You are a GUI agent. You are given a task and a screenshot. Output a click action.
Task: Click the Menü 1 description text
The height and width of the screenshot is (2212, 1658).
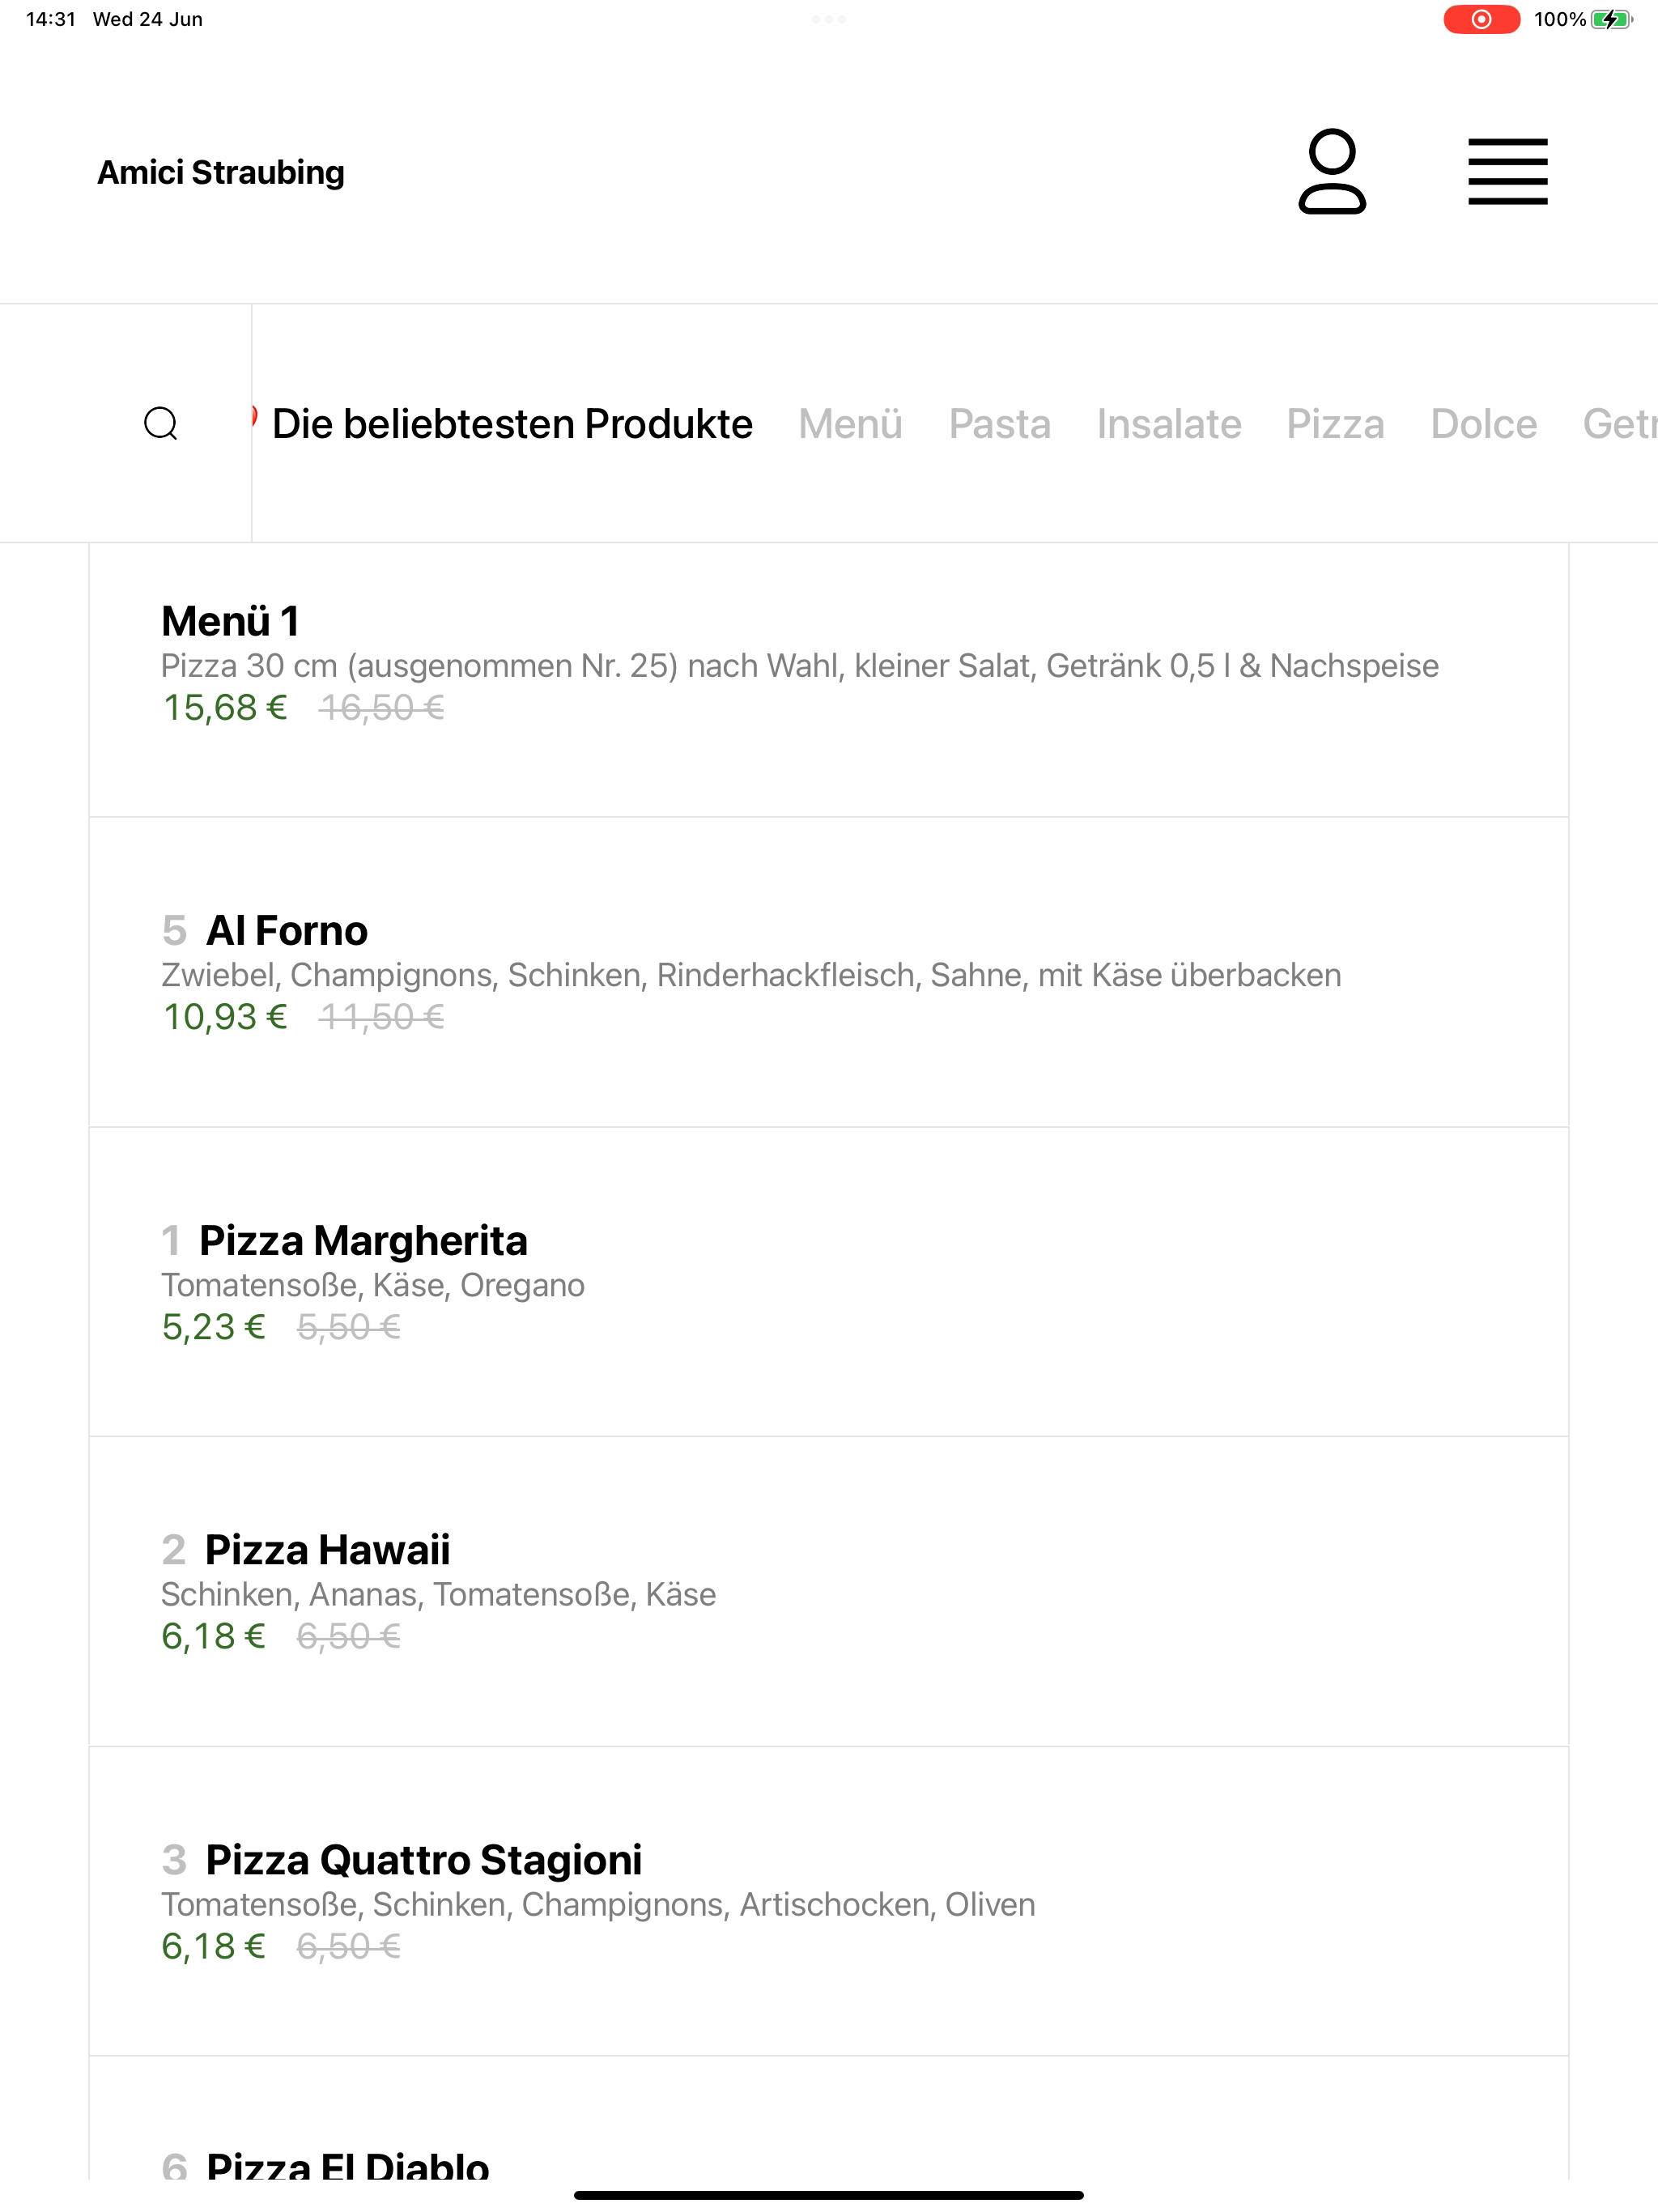800,666
